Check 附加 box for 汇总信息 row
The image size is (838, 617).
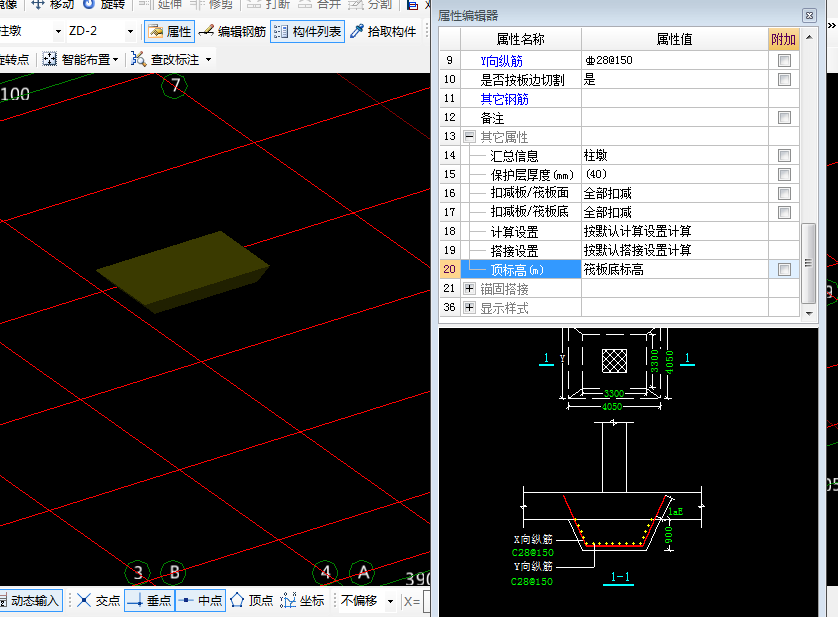(784, 156)
